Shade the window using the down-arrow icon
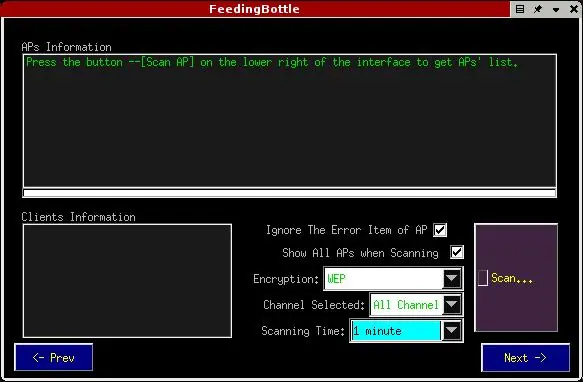The height and width of the screenshot is (382, 583). 556,10
